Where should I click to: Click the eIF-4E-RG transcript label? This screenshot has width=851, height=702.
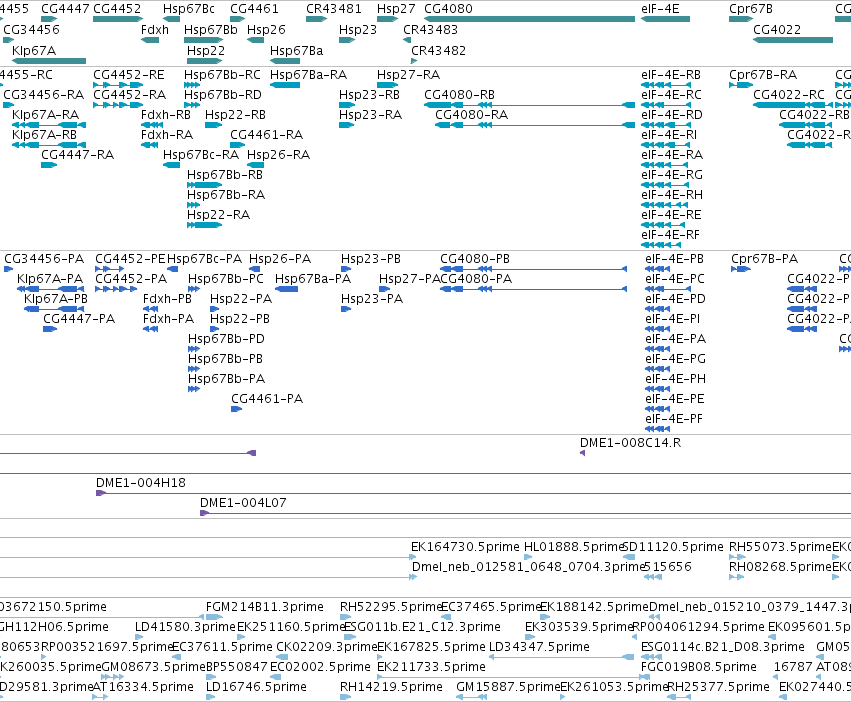(x=672, y=174)
